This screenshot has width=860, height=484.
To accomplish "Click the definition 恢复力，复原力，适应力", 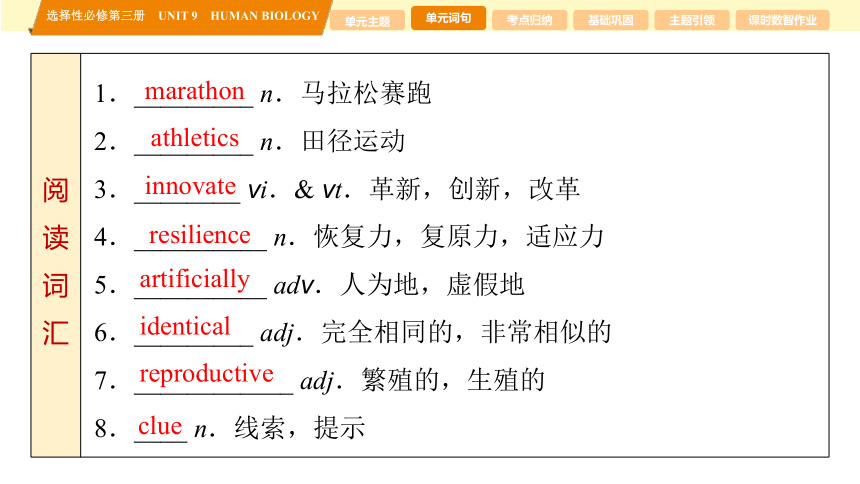I will click(459, 237).
